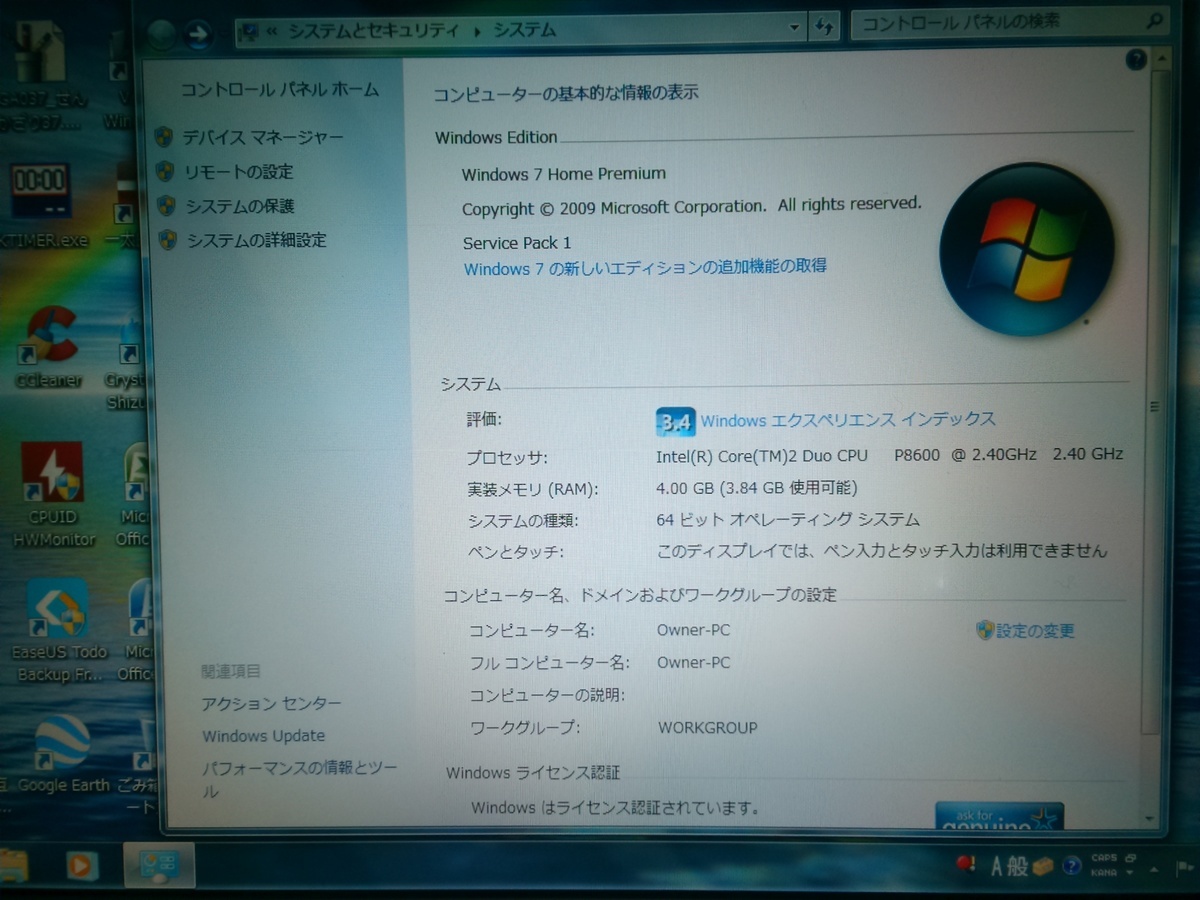Click the Explorer folder taskbar icon
The height and width of the screenshot is (900, 1200).
[x=14, y=865]
